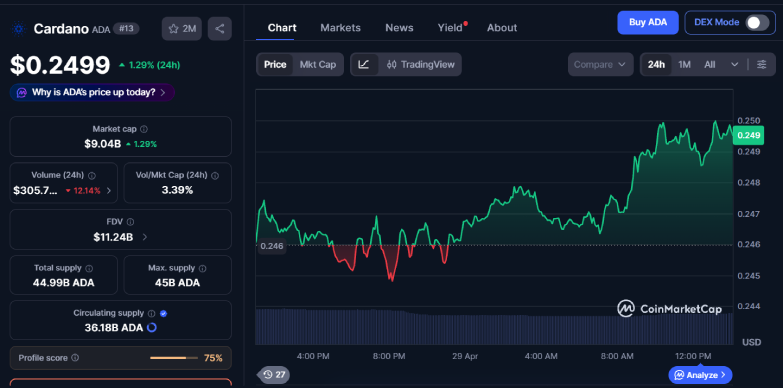Screen dimensions: 783x388
Task: Click Max. supply info icon
Action: 202,268
